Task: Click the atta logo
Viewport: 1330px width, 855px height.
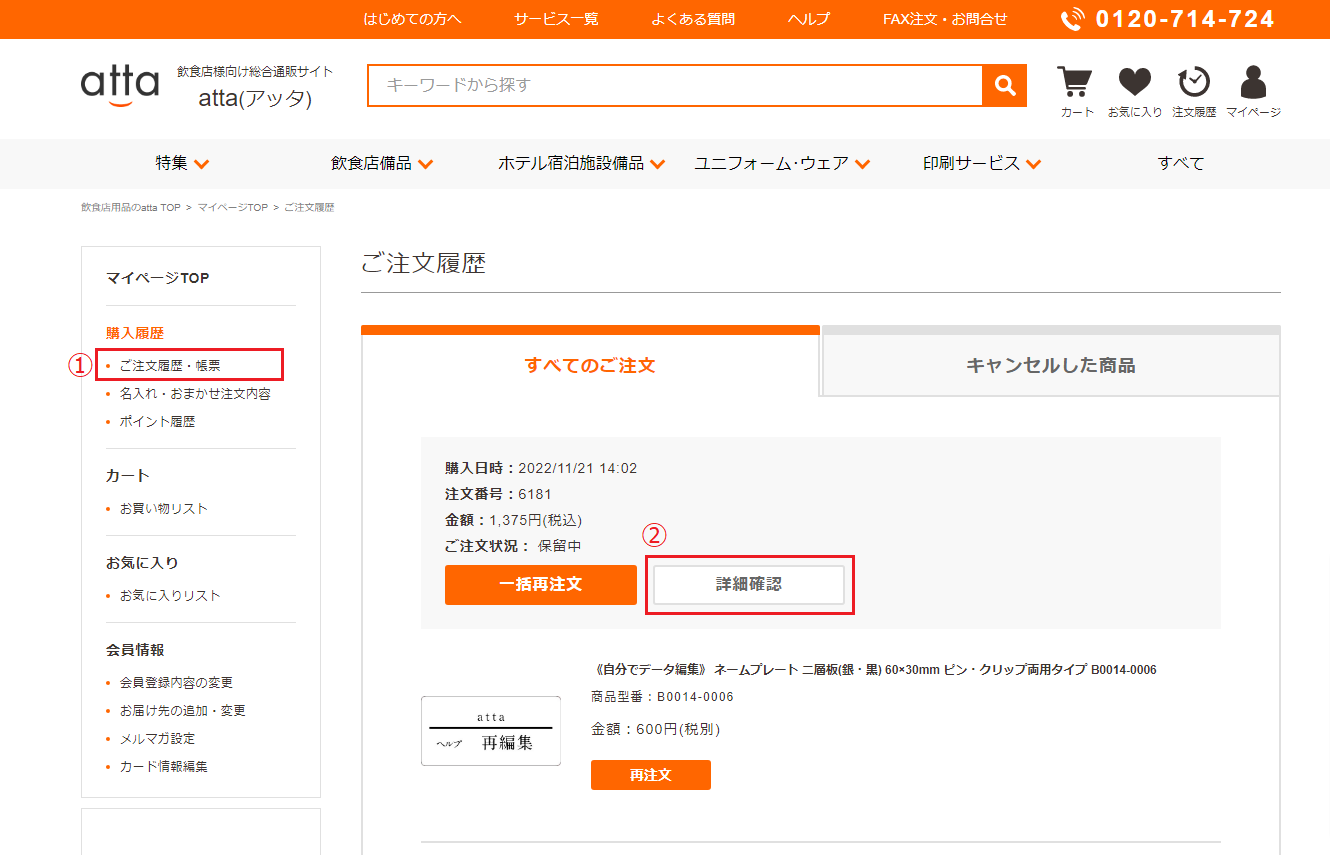Action: [120, 85]
